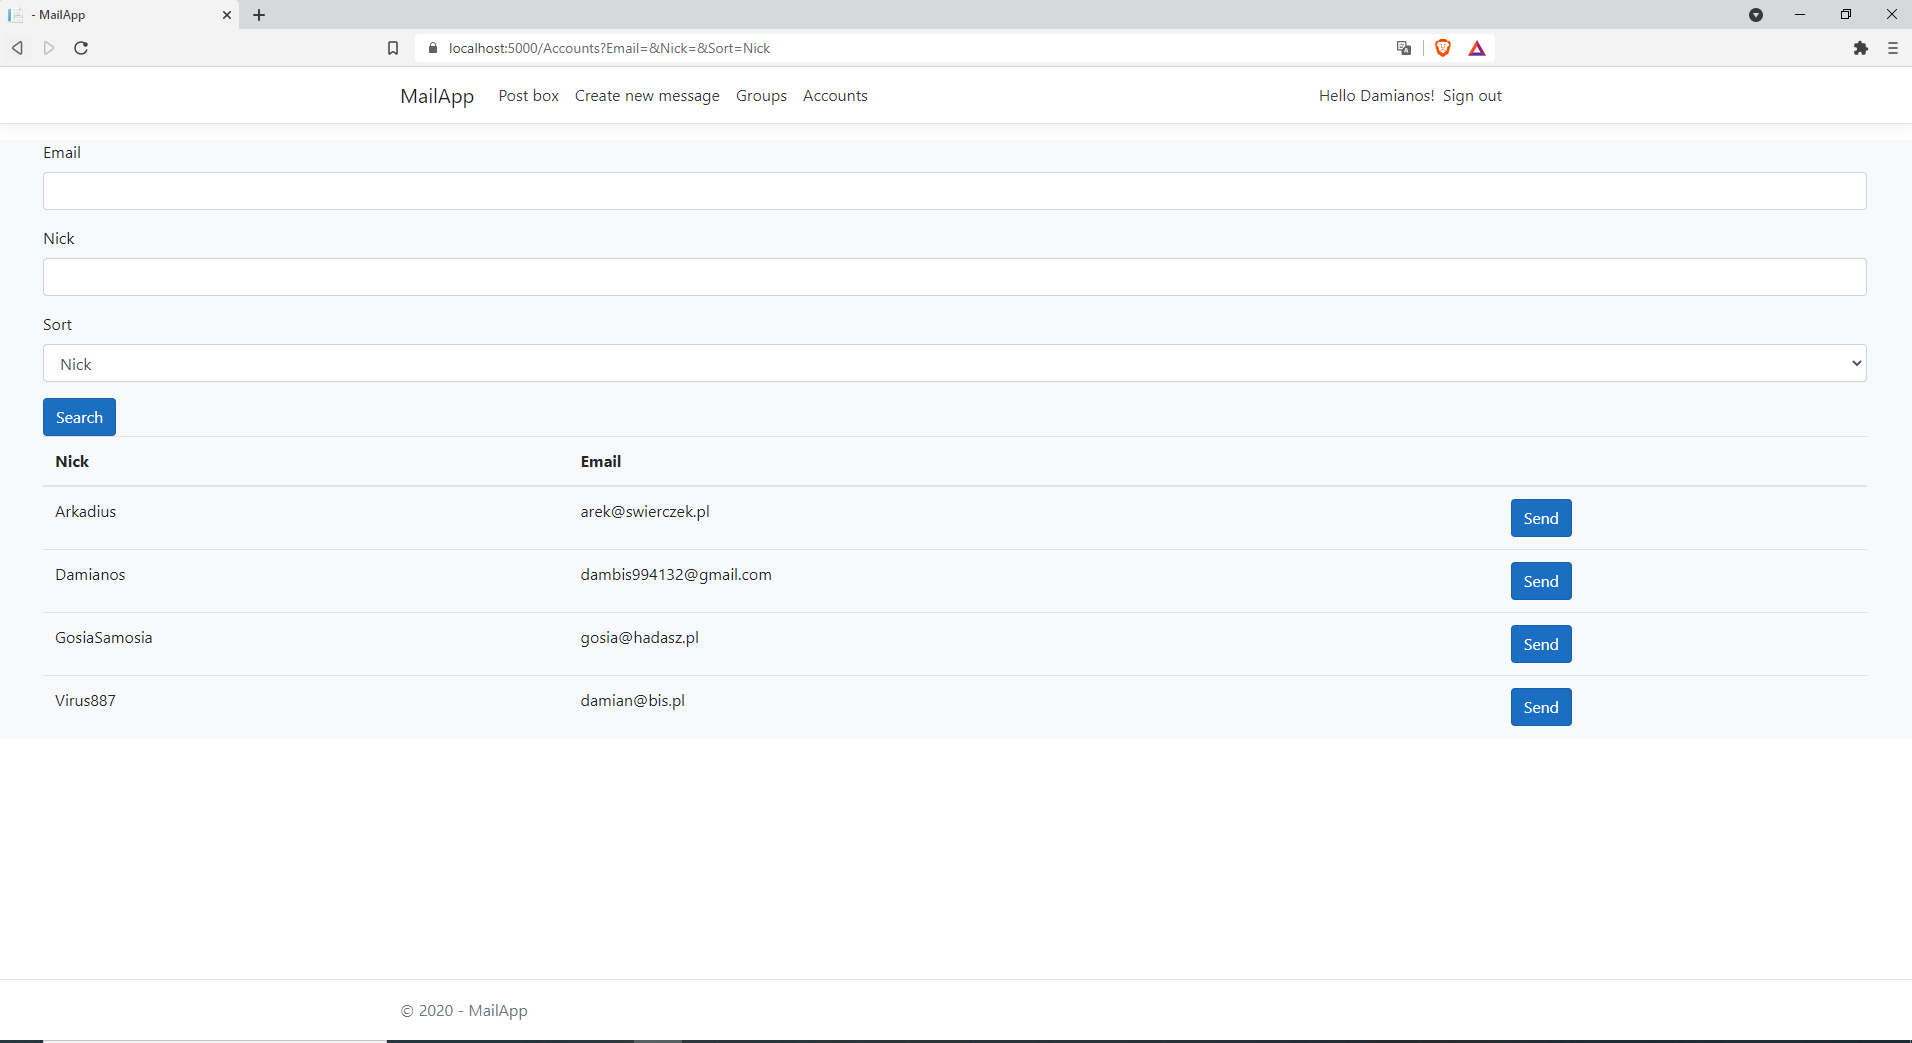Open Brave Shields lion icon
The image size is (1912, 1043).
pos(1443,48)
